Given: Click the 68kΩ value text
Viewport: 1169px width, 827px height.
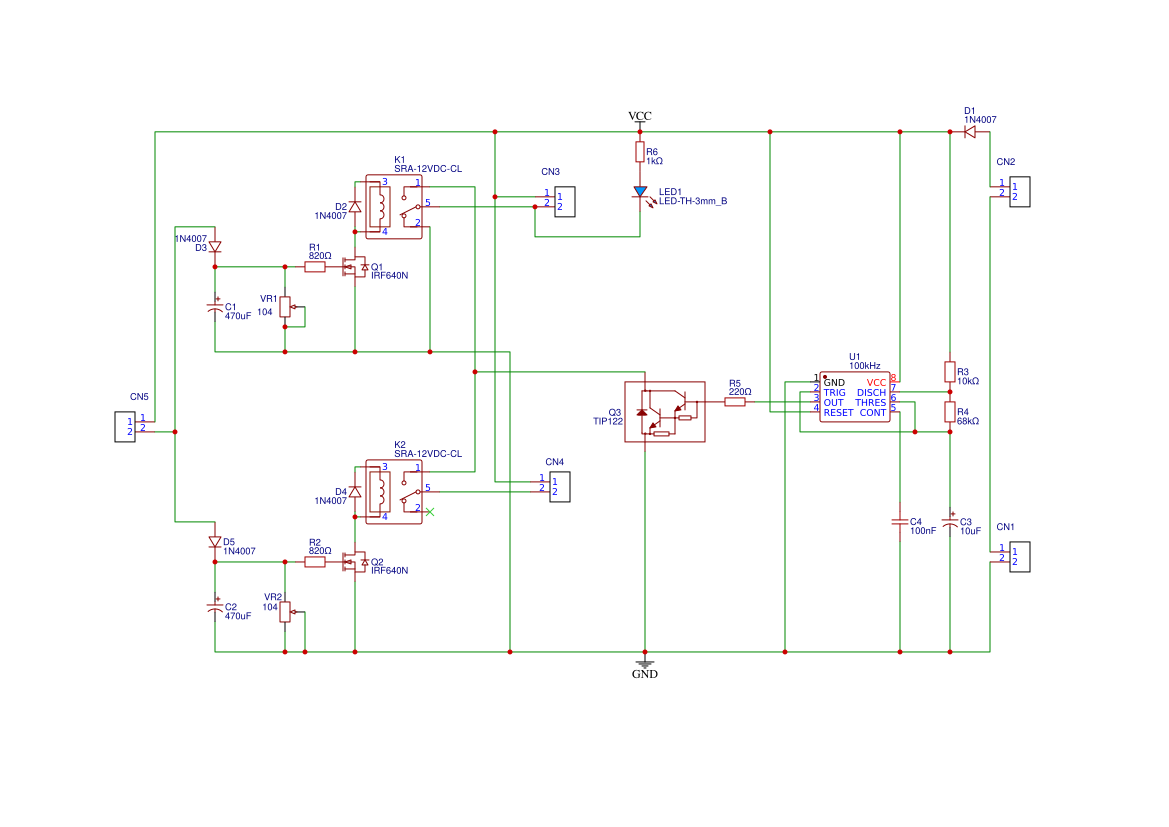Looking at the screenshot, I should pyautogui.click(x=968, y=421).
